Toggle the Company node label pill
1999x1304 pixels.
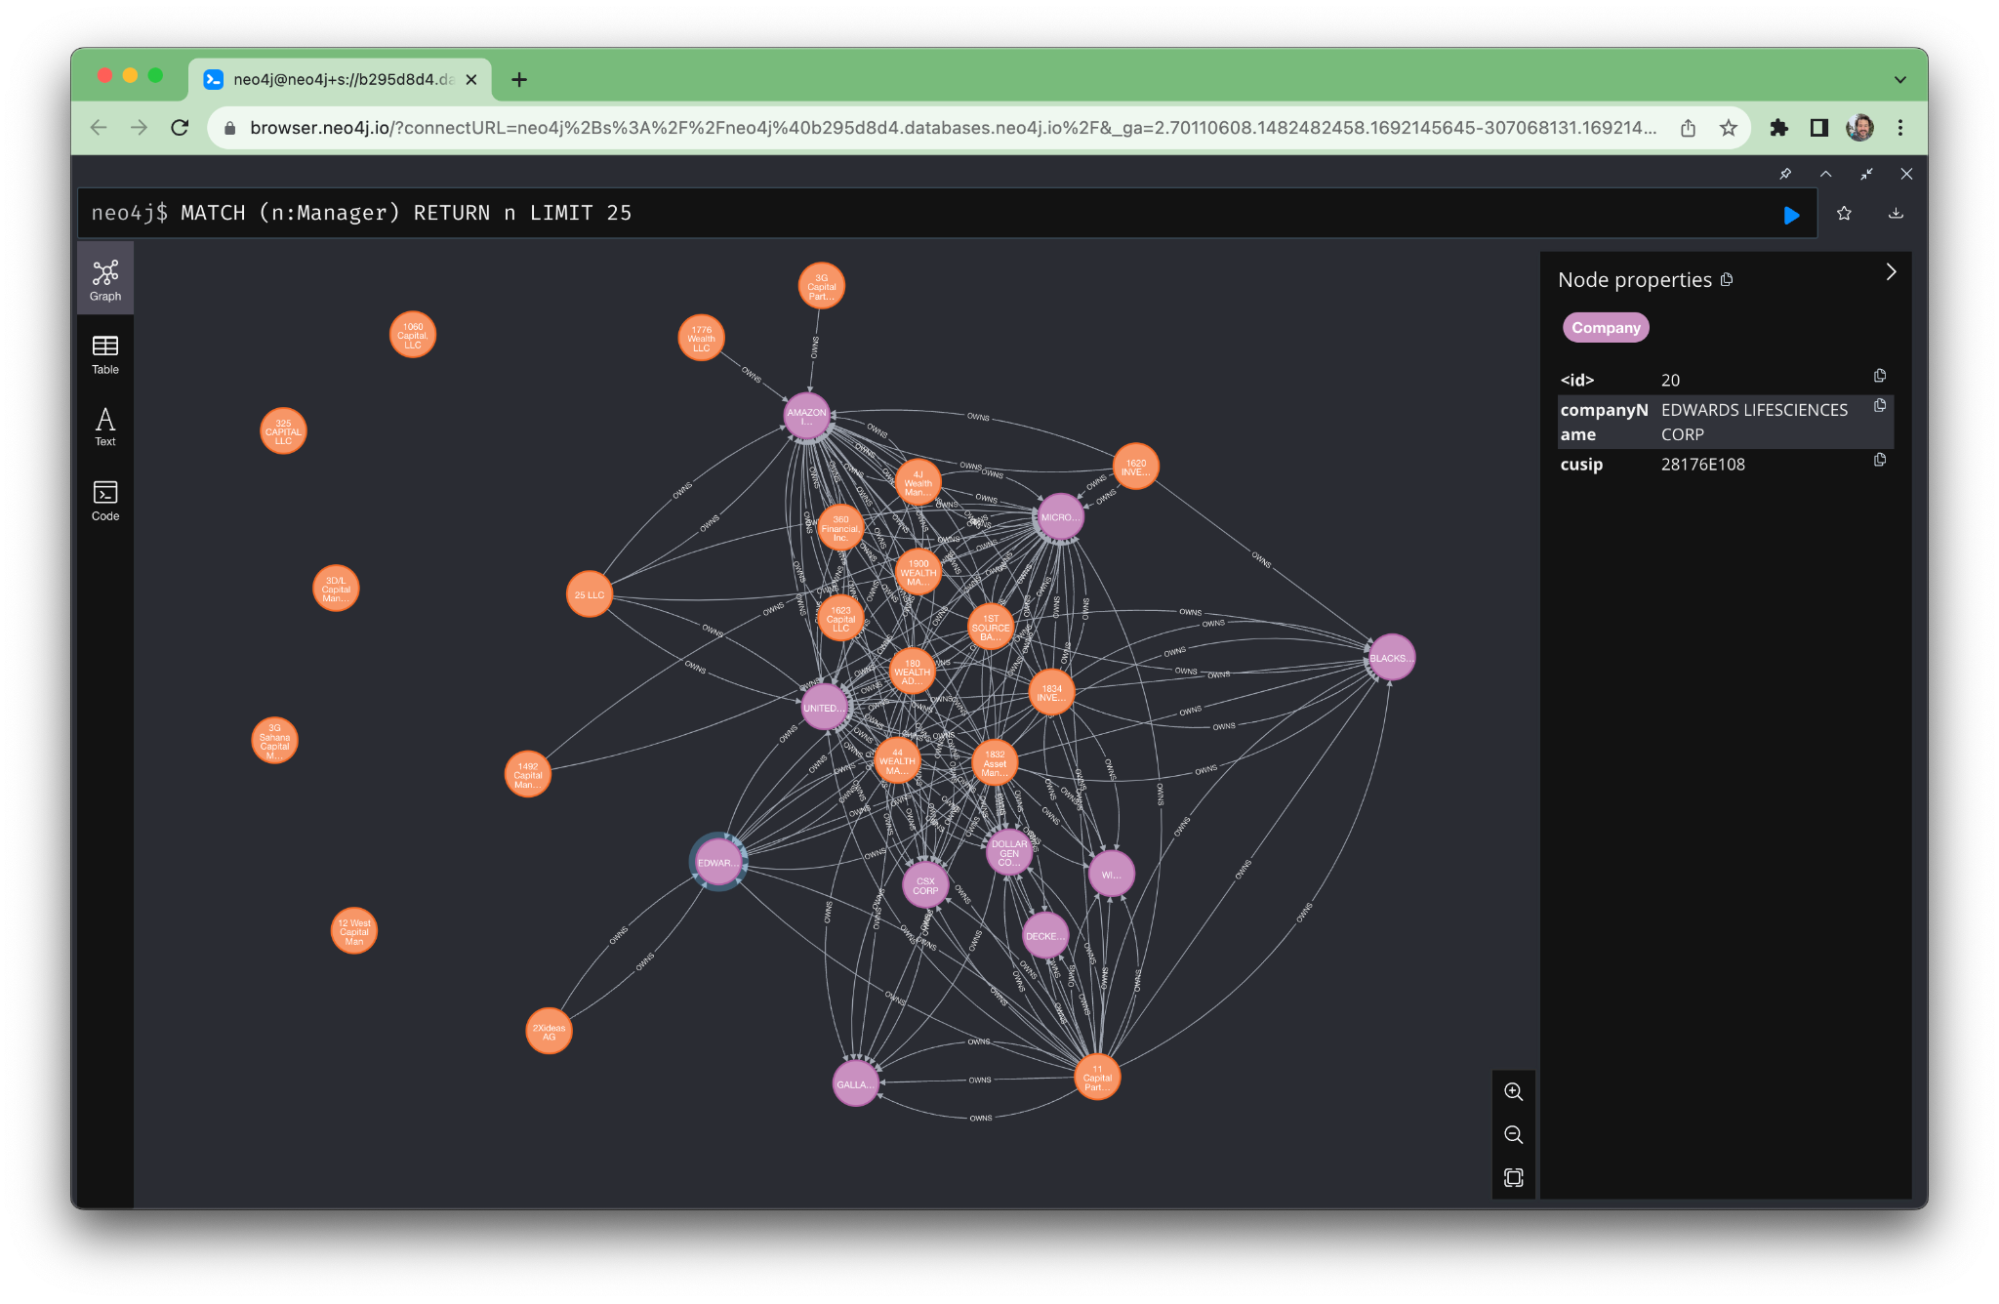coord(1606,326)
